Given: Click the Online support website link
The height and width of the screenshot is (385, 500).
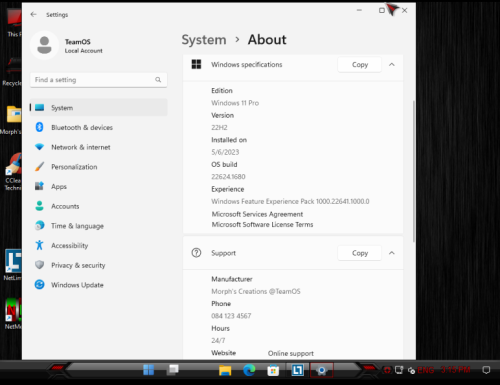Looking at the screenshot, I should 291,353.
